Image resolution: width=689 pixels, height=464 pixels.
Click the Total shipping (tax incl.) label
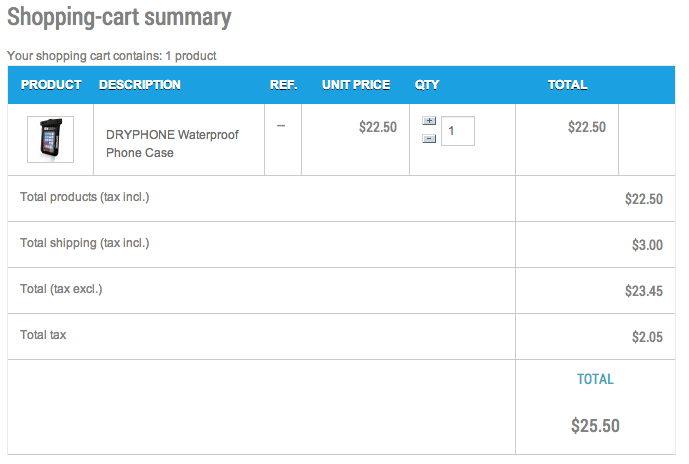[85, 243]
